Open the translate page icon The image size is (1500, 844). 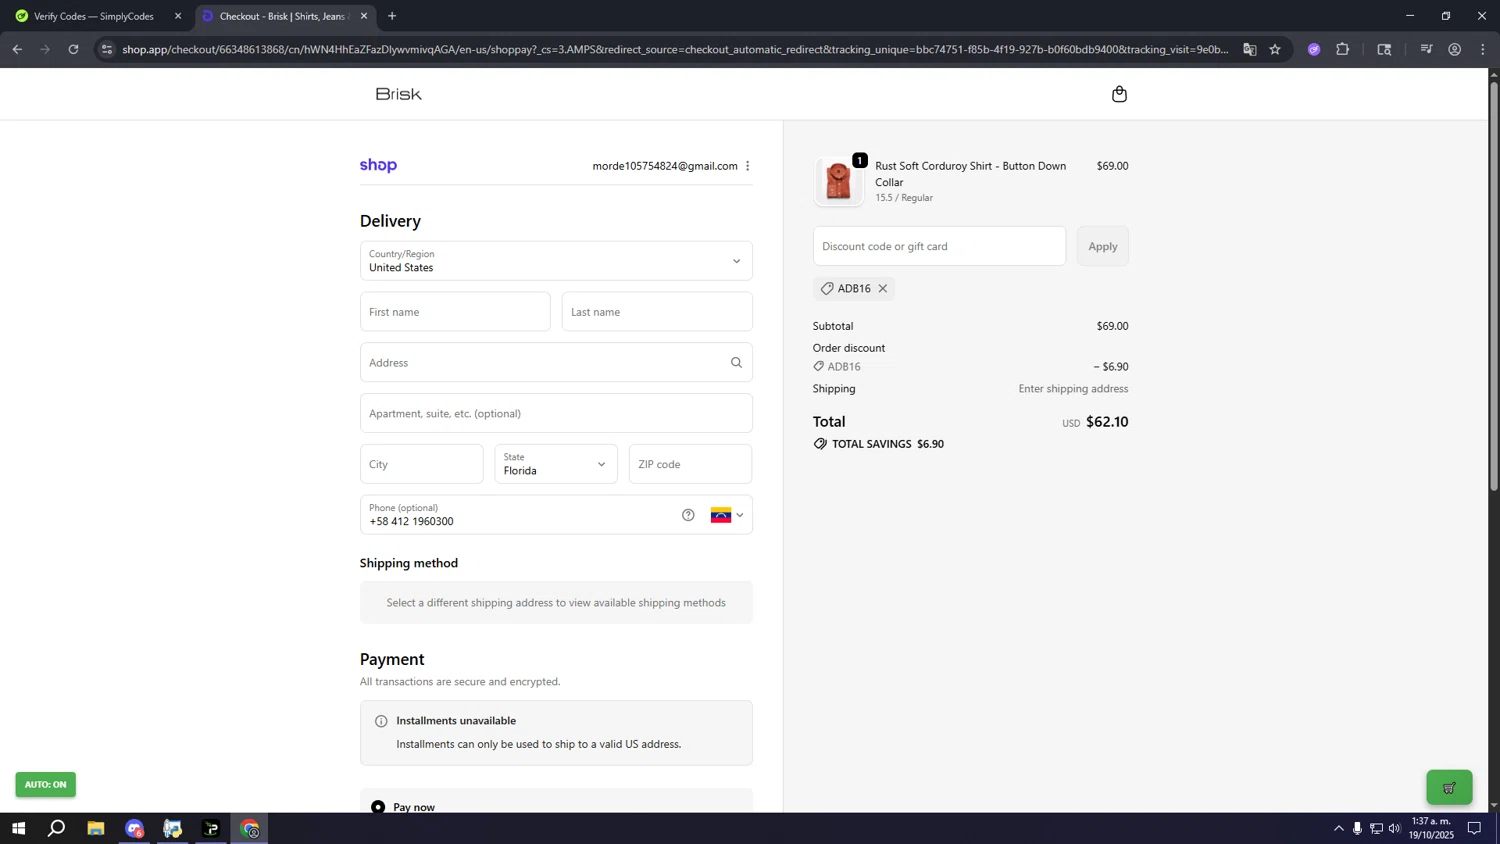click(x=1249, y=49)
